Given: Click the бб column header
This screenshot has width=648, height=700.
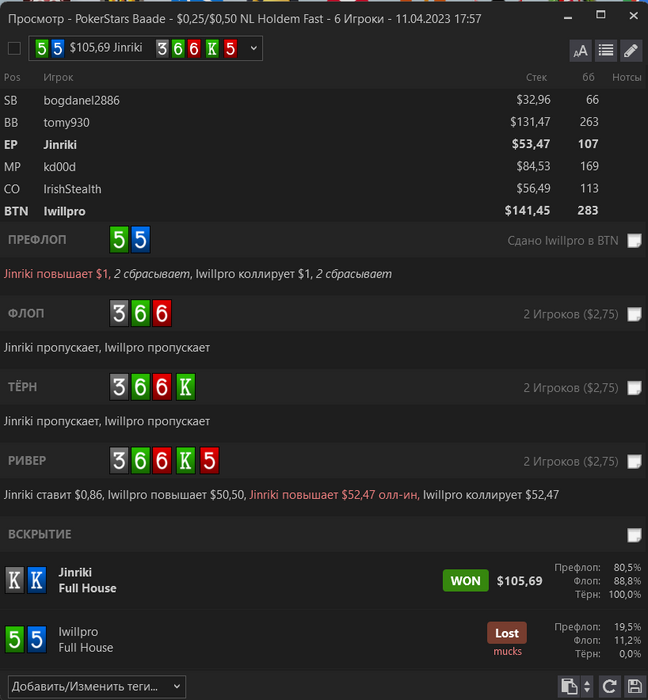Looking at the screenshot, I should (588, 77).
